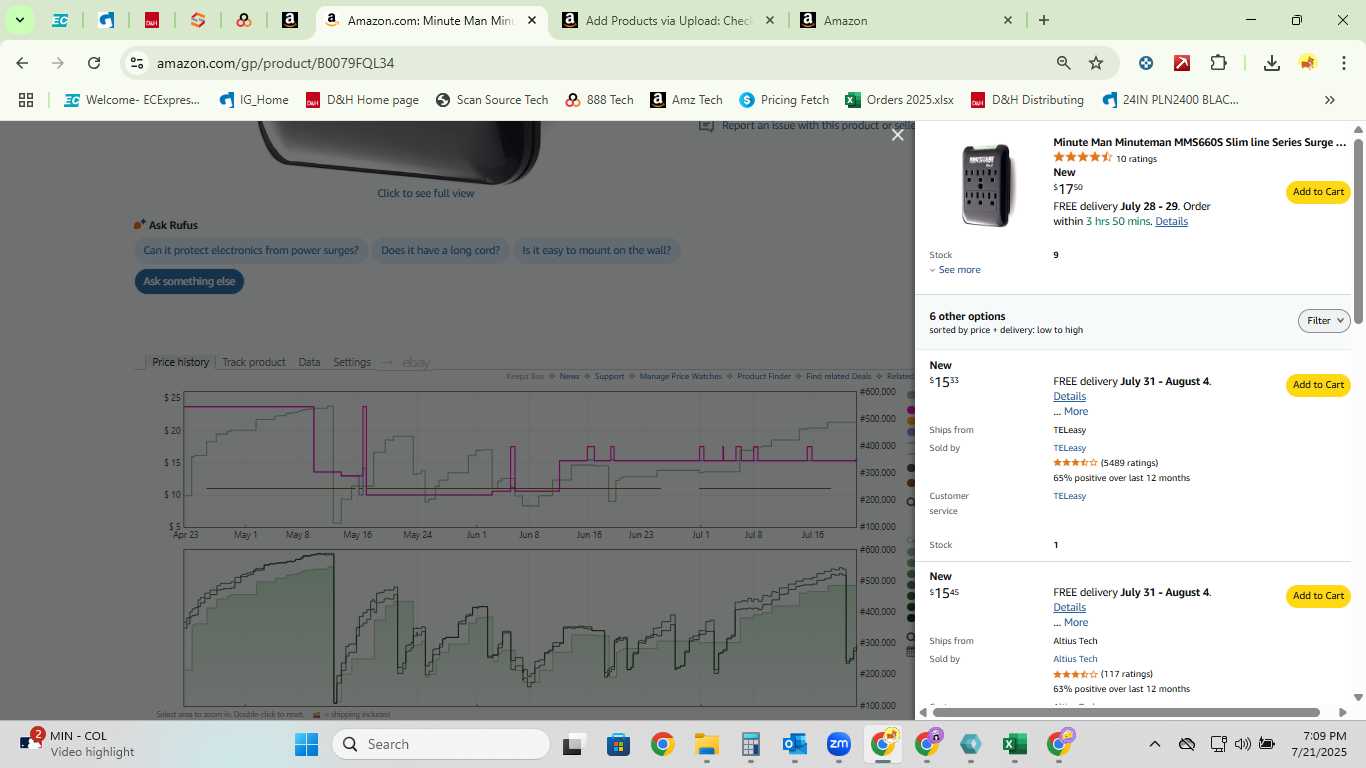Switch to the pinned Amazon 'a' tab
Image resolution: width=1366 pixels, height=768 pixels.
pyautogui.click(x=290, y=20)
